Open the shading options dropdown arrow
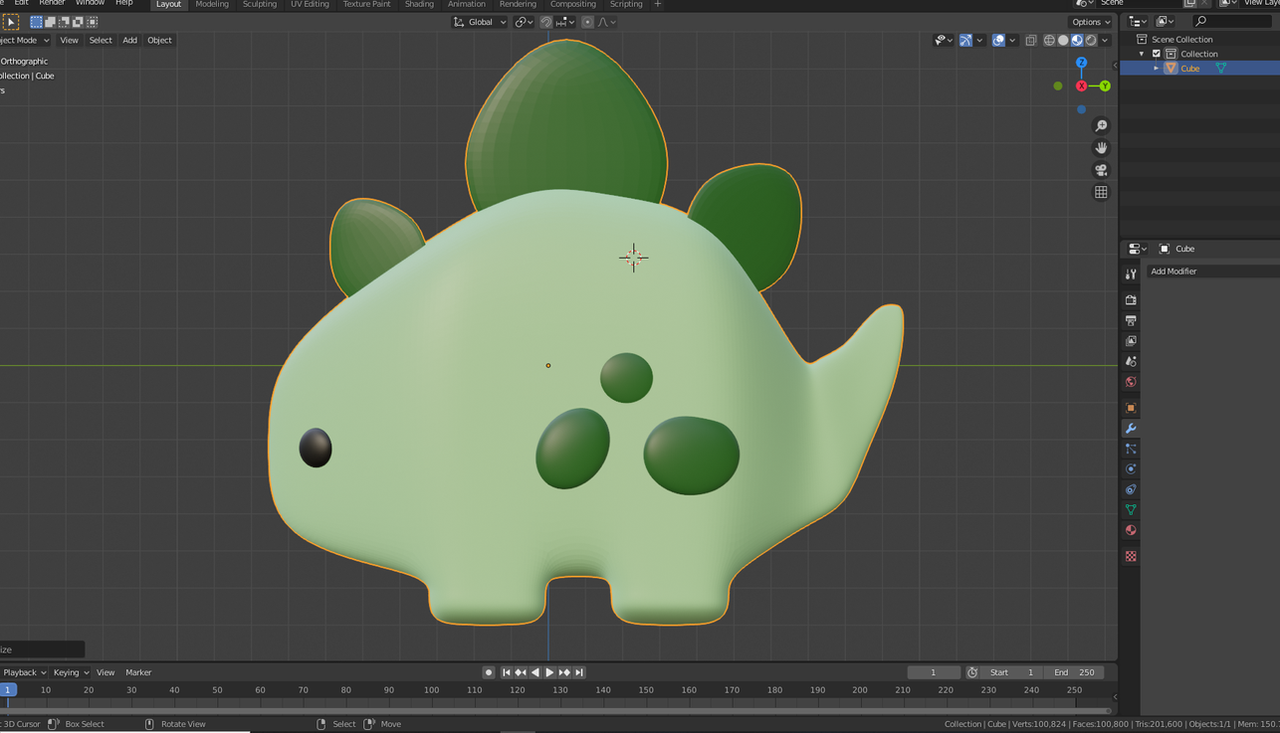 pyautogui.click(x=1105, y=40)
